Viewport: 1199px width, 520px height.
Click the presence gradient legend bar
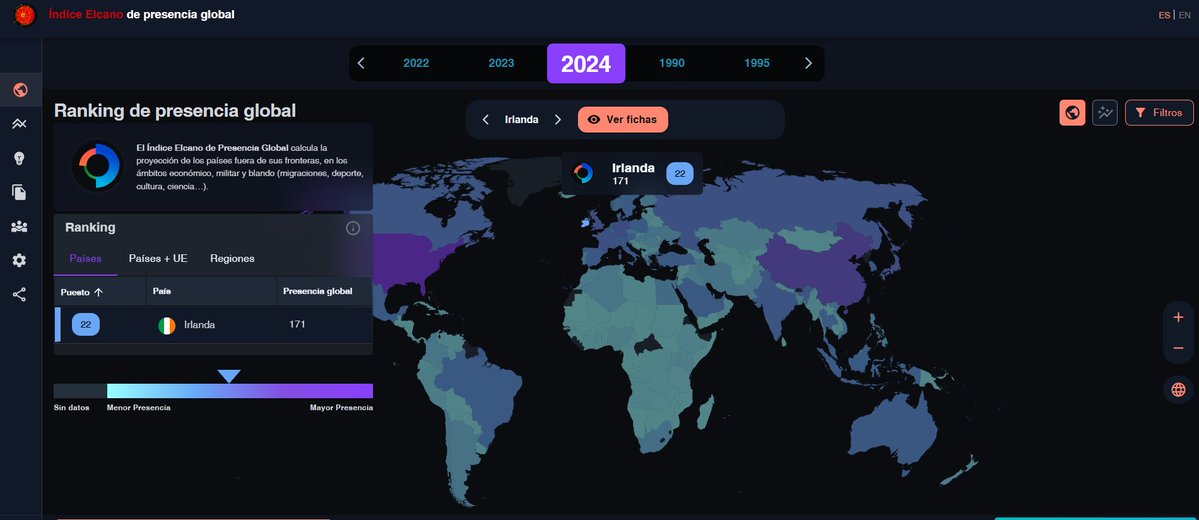(x=240, y=391)
